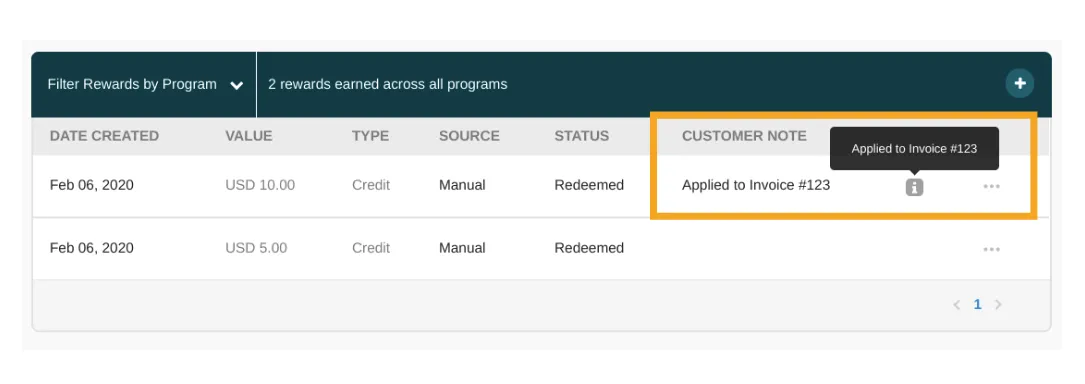Click the 2 rewards earned summary text
Screen dimensions: 1085x384
tap(388, 84)
